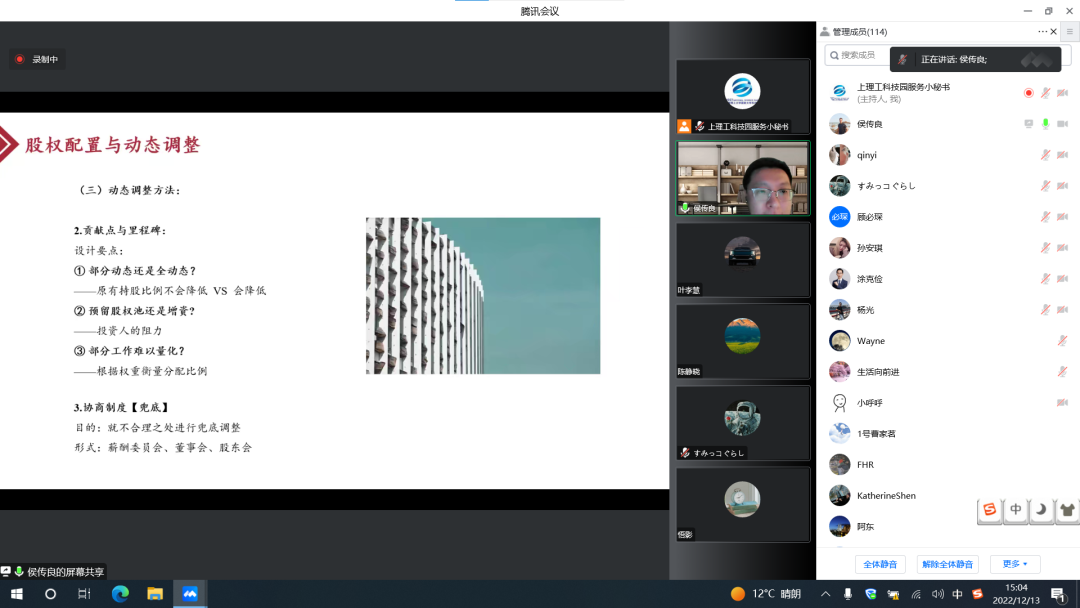Open Task View on the taskbar
Image resolution: width=1080 pixels, height=608 pixels.
(84, 594)
